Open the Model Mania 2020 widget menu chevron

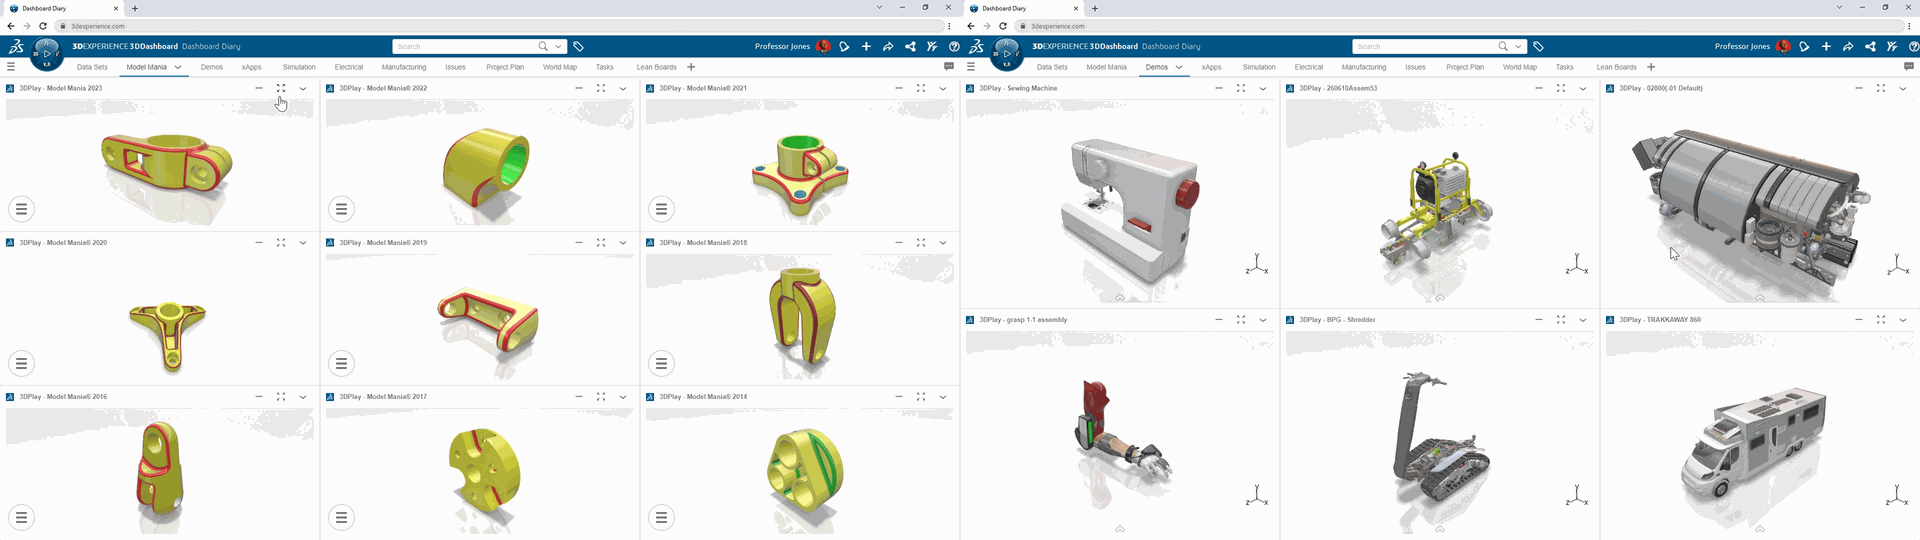[x=303, y=242]
